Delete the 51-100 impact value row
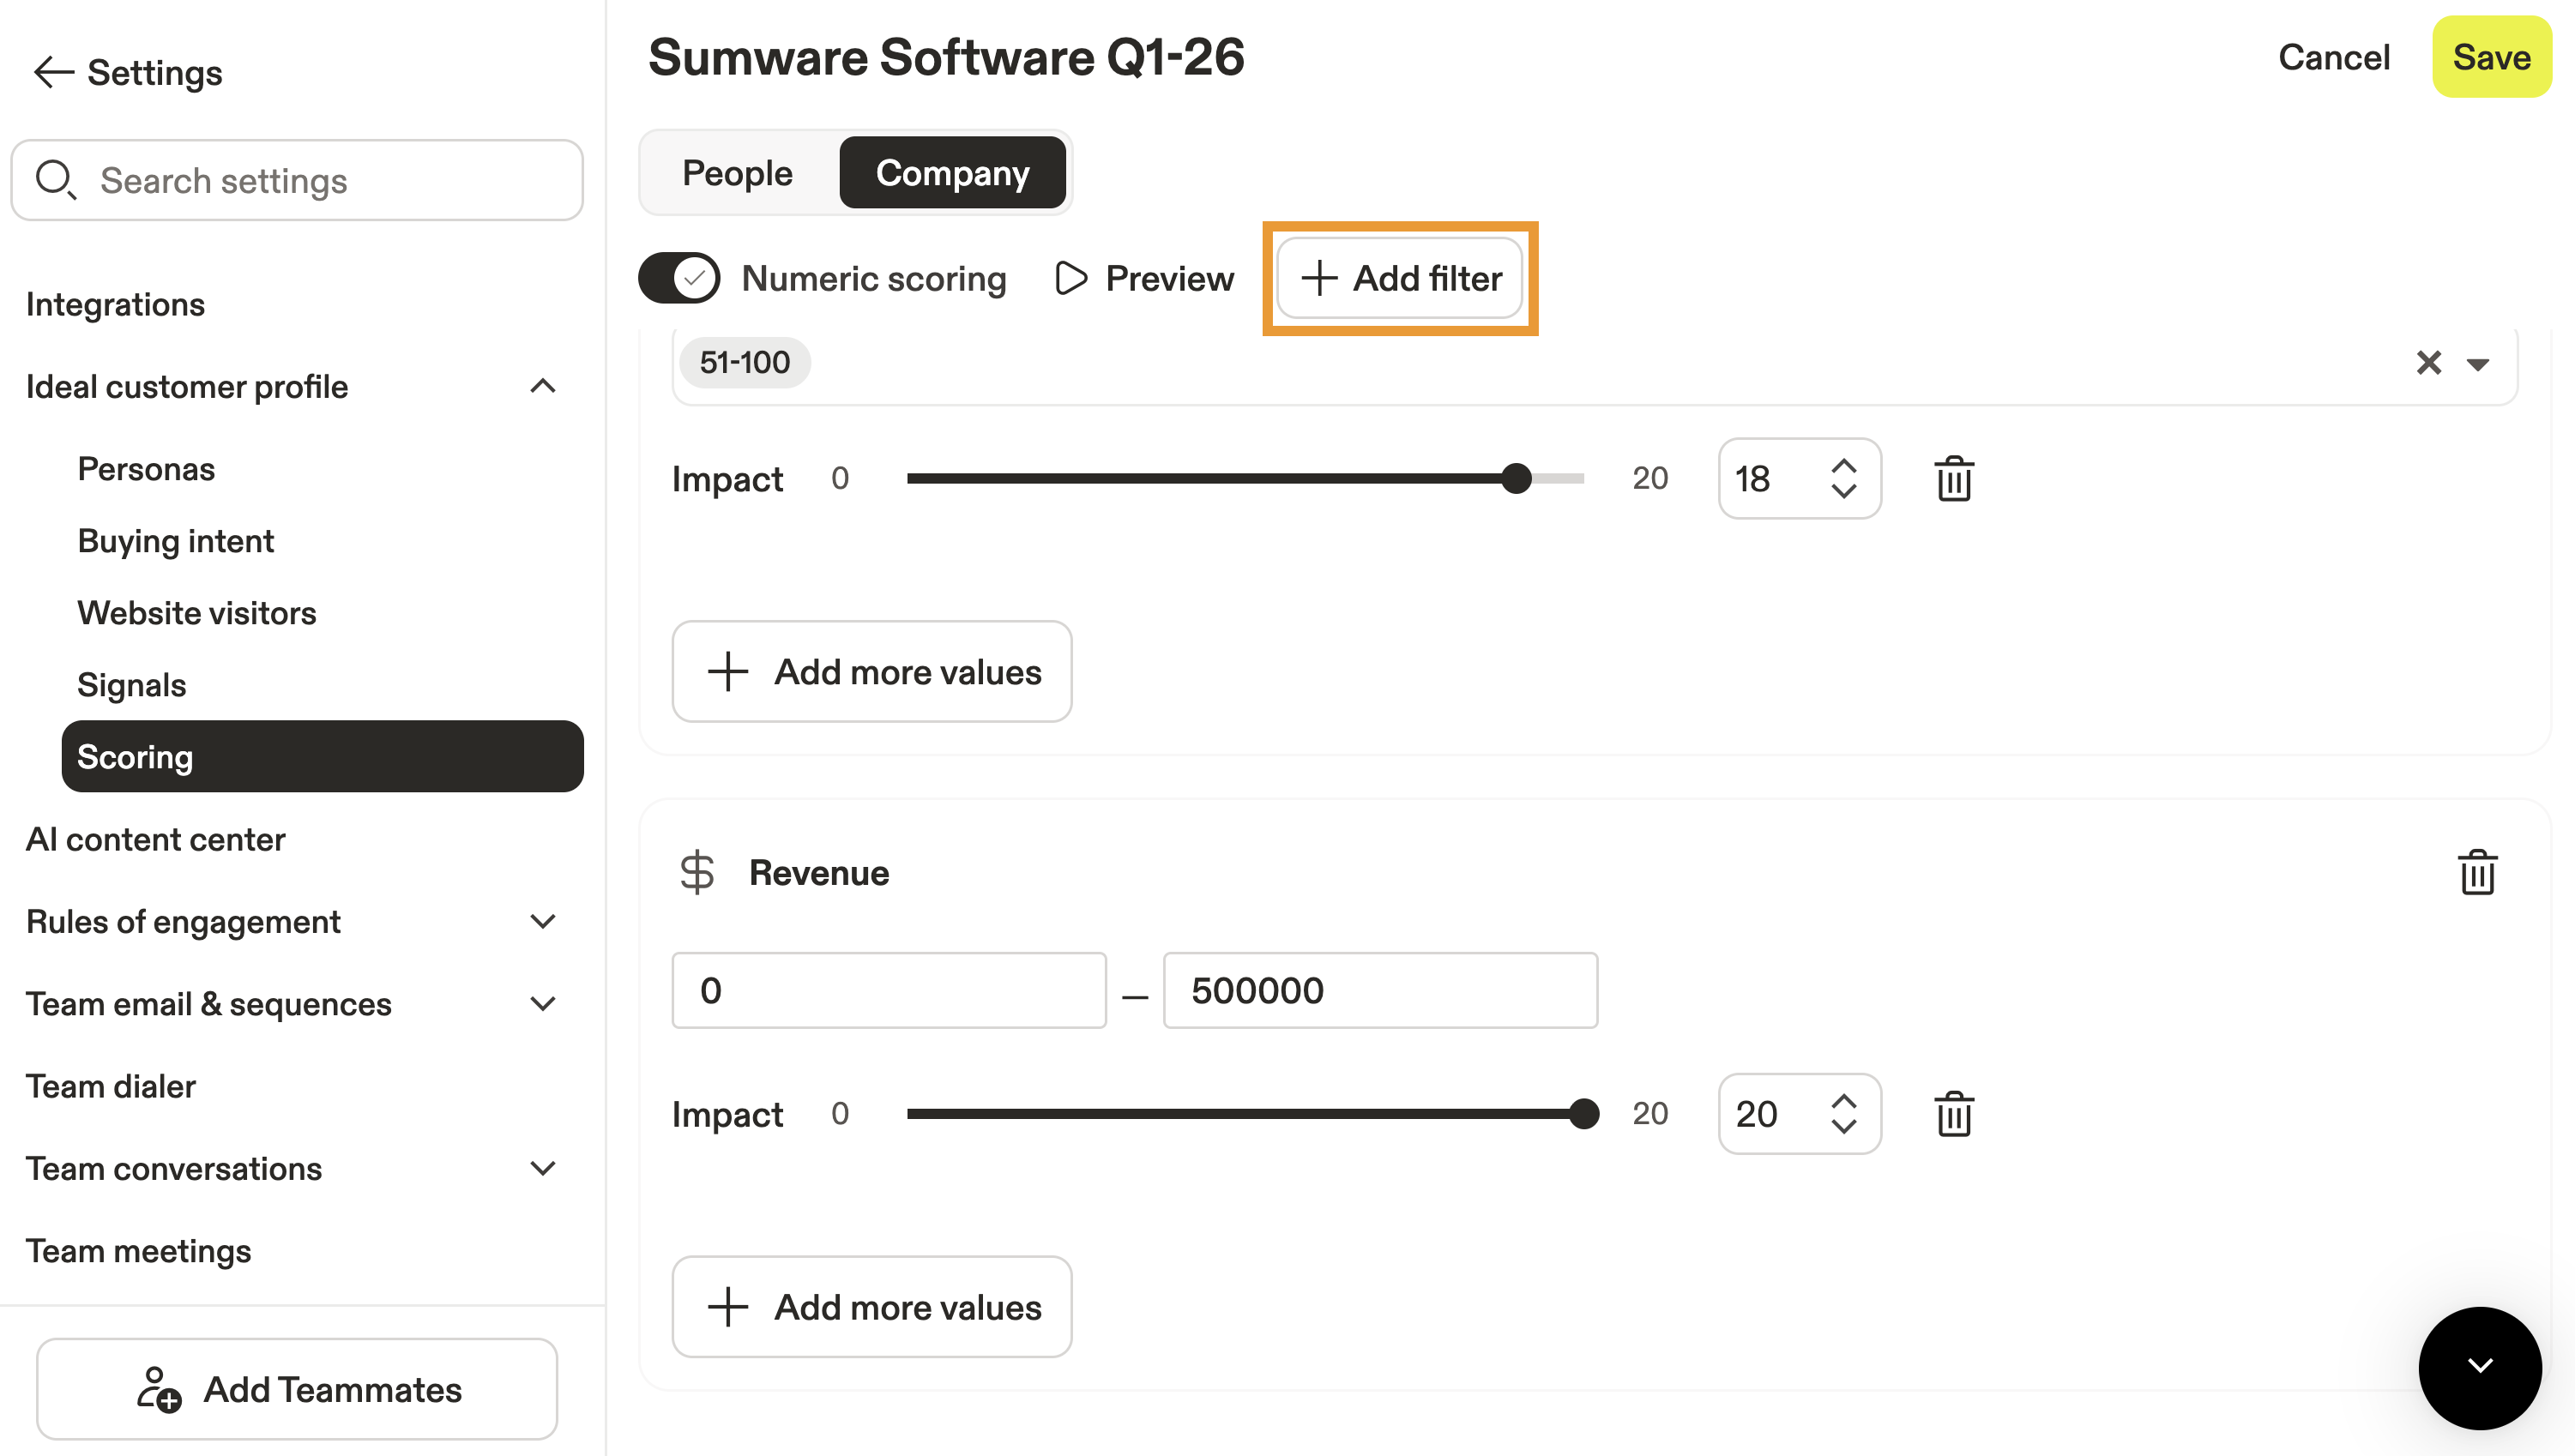Screen dimensions: 2575x1456 1953,479
